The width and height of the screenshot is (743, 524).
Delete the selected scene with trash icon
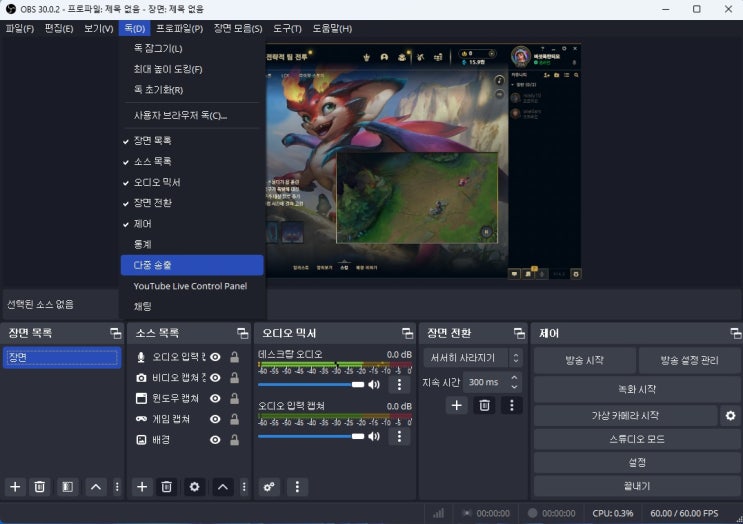pyautogui.click(x=40, y=487)
